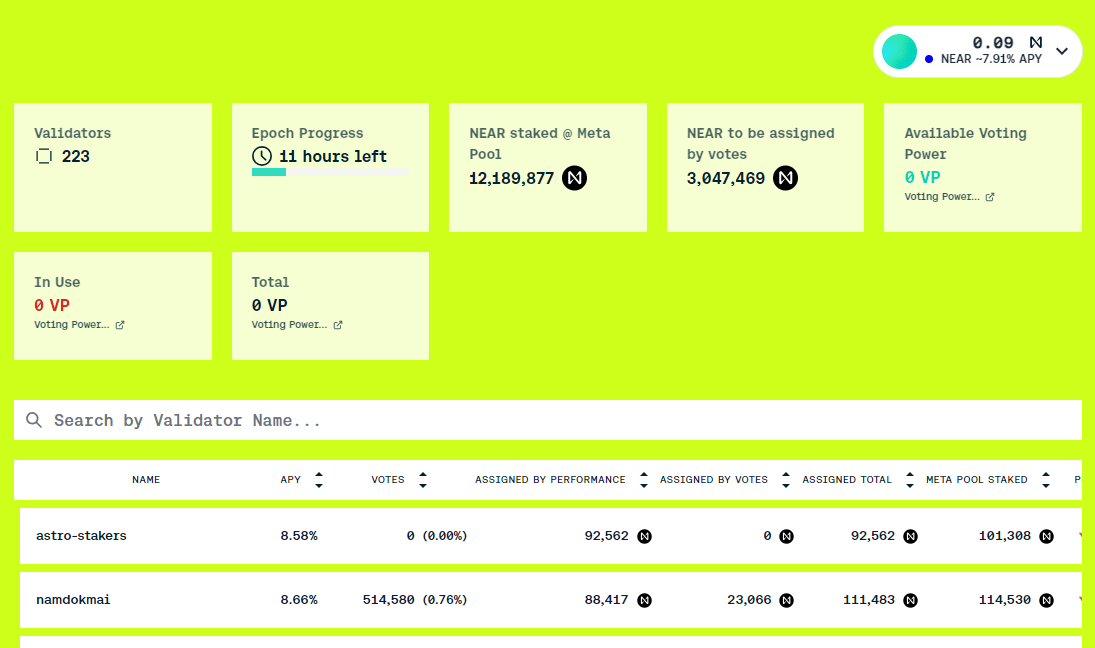Select the astro-stakers validator row

[x=551, y=536]
